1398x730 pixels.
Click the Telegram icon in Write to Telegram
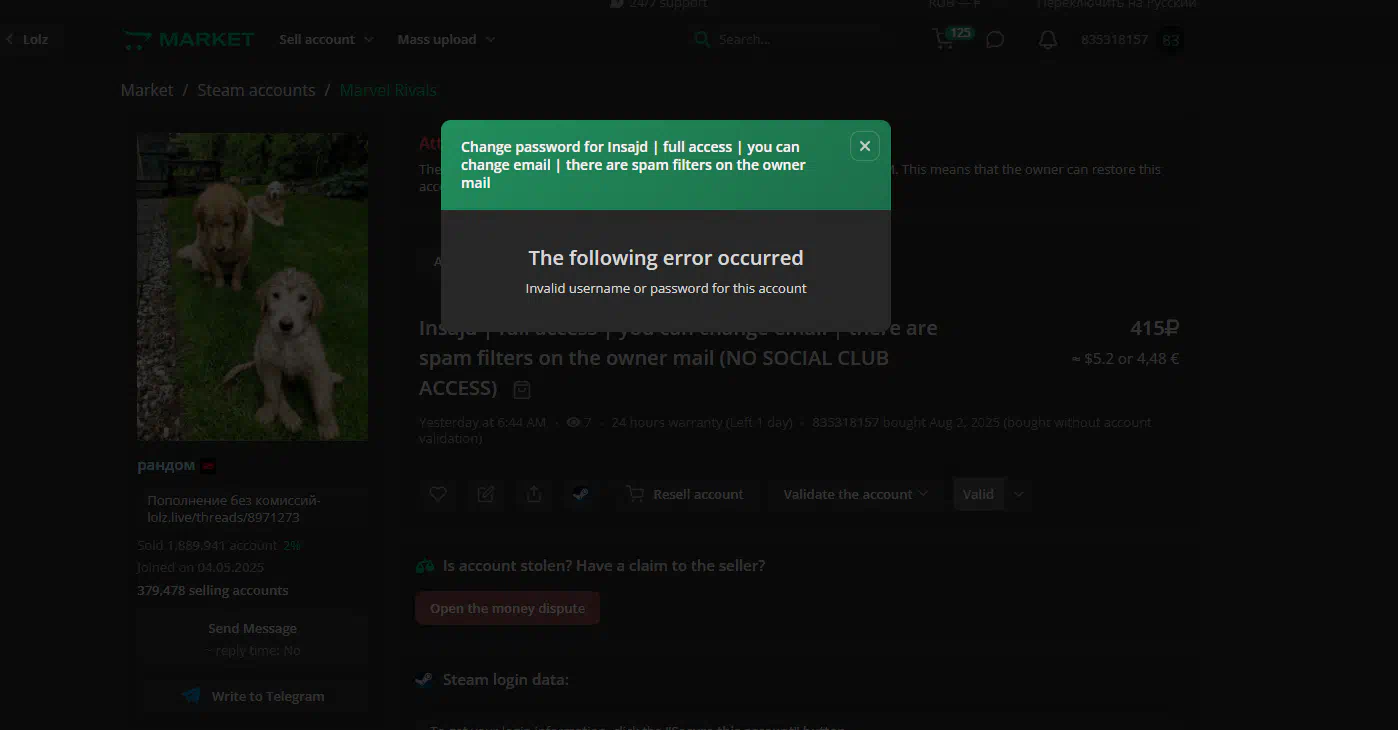coord(191,696)
